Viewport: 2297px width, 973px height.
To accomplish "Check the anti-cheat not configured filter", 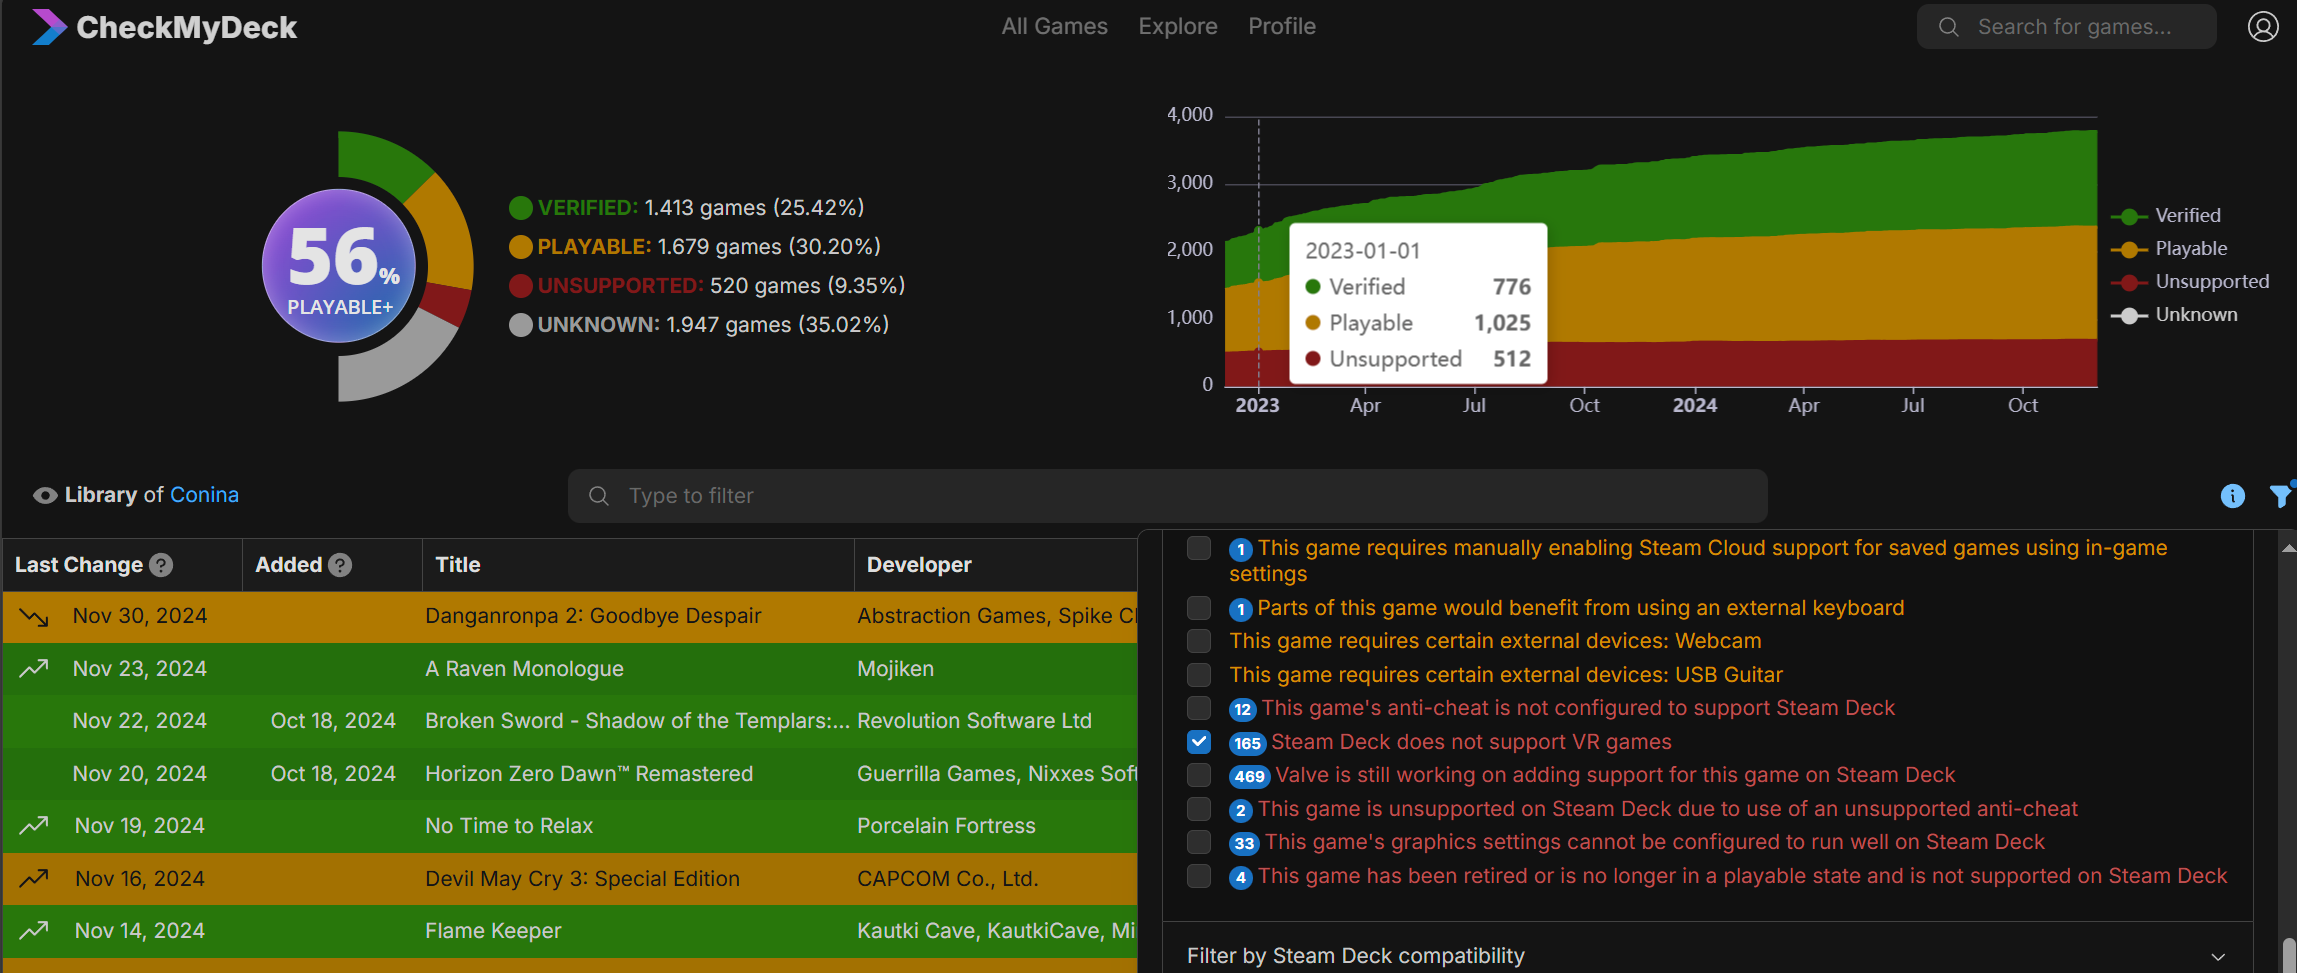I will click(1199, 708).
